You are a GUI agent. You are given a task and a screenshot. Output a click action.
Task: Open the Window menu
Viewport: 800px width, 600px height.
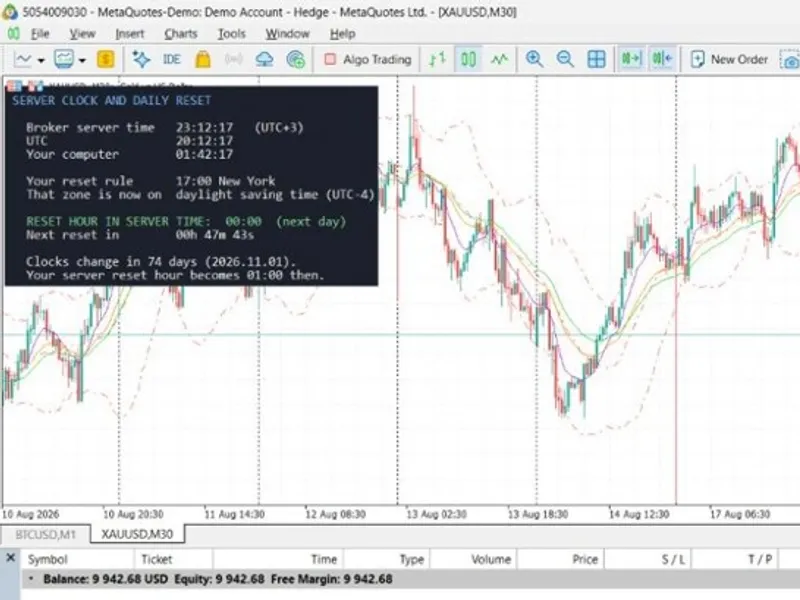click(287, 34)
